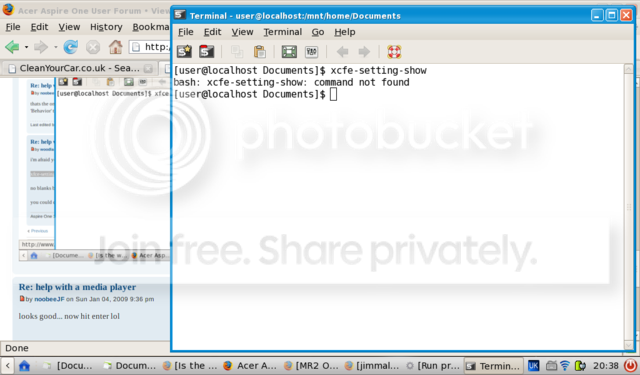The width and height of the screenshot is (640, 375).
Task: Open noobeeJF user profile link
Action: pyautogui.click(x=49, y=299)
